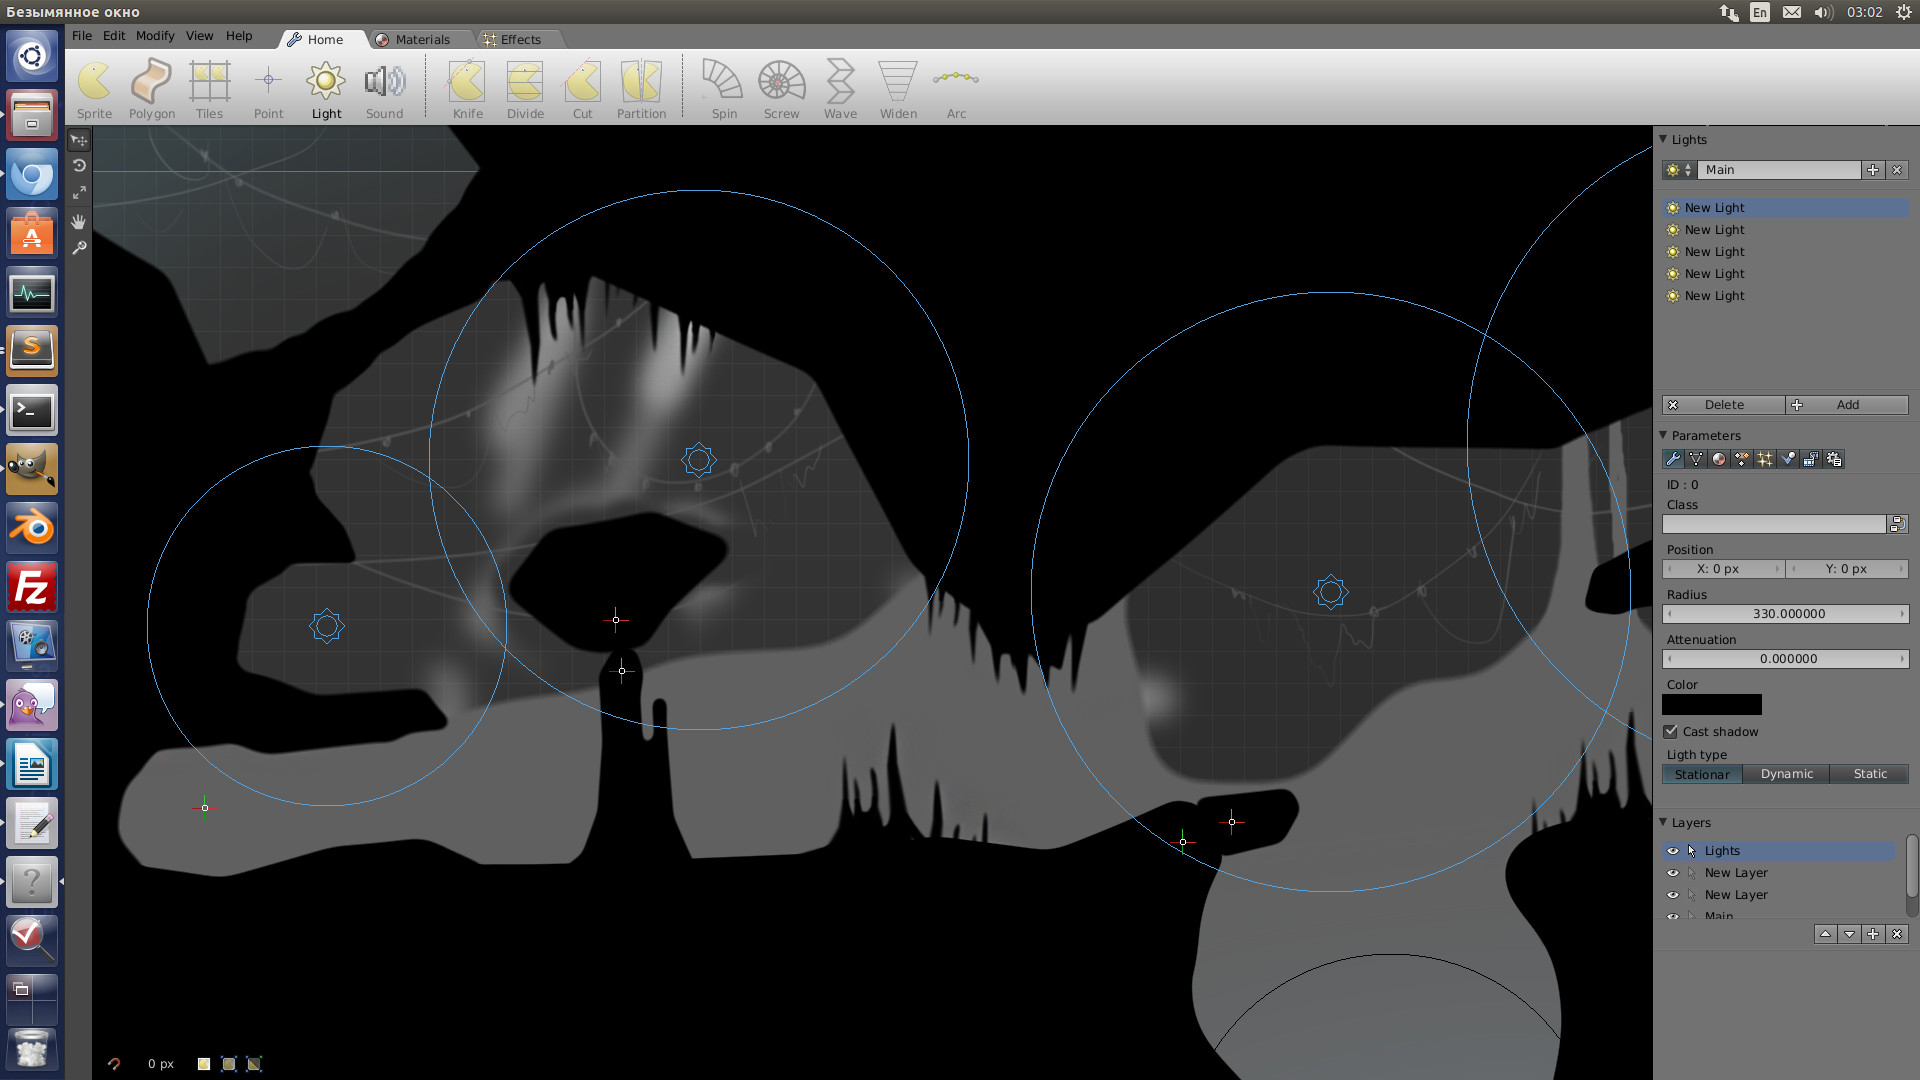Toggle visibility of first New Layer
The height and width of the screenshot is (1080, 1920).
tap(1673, 873)
